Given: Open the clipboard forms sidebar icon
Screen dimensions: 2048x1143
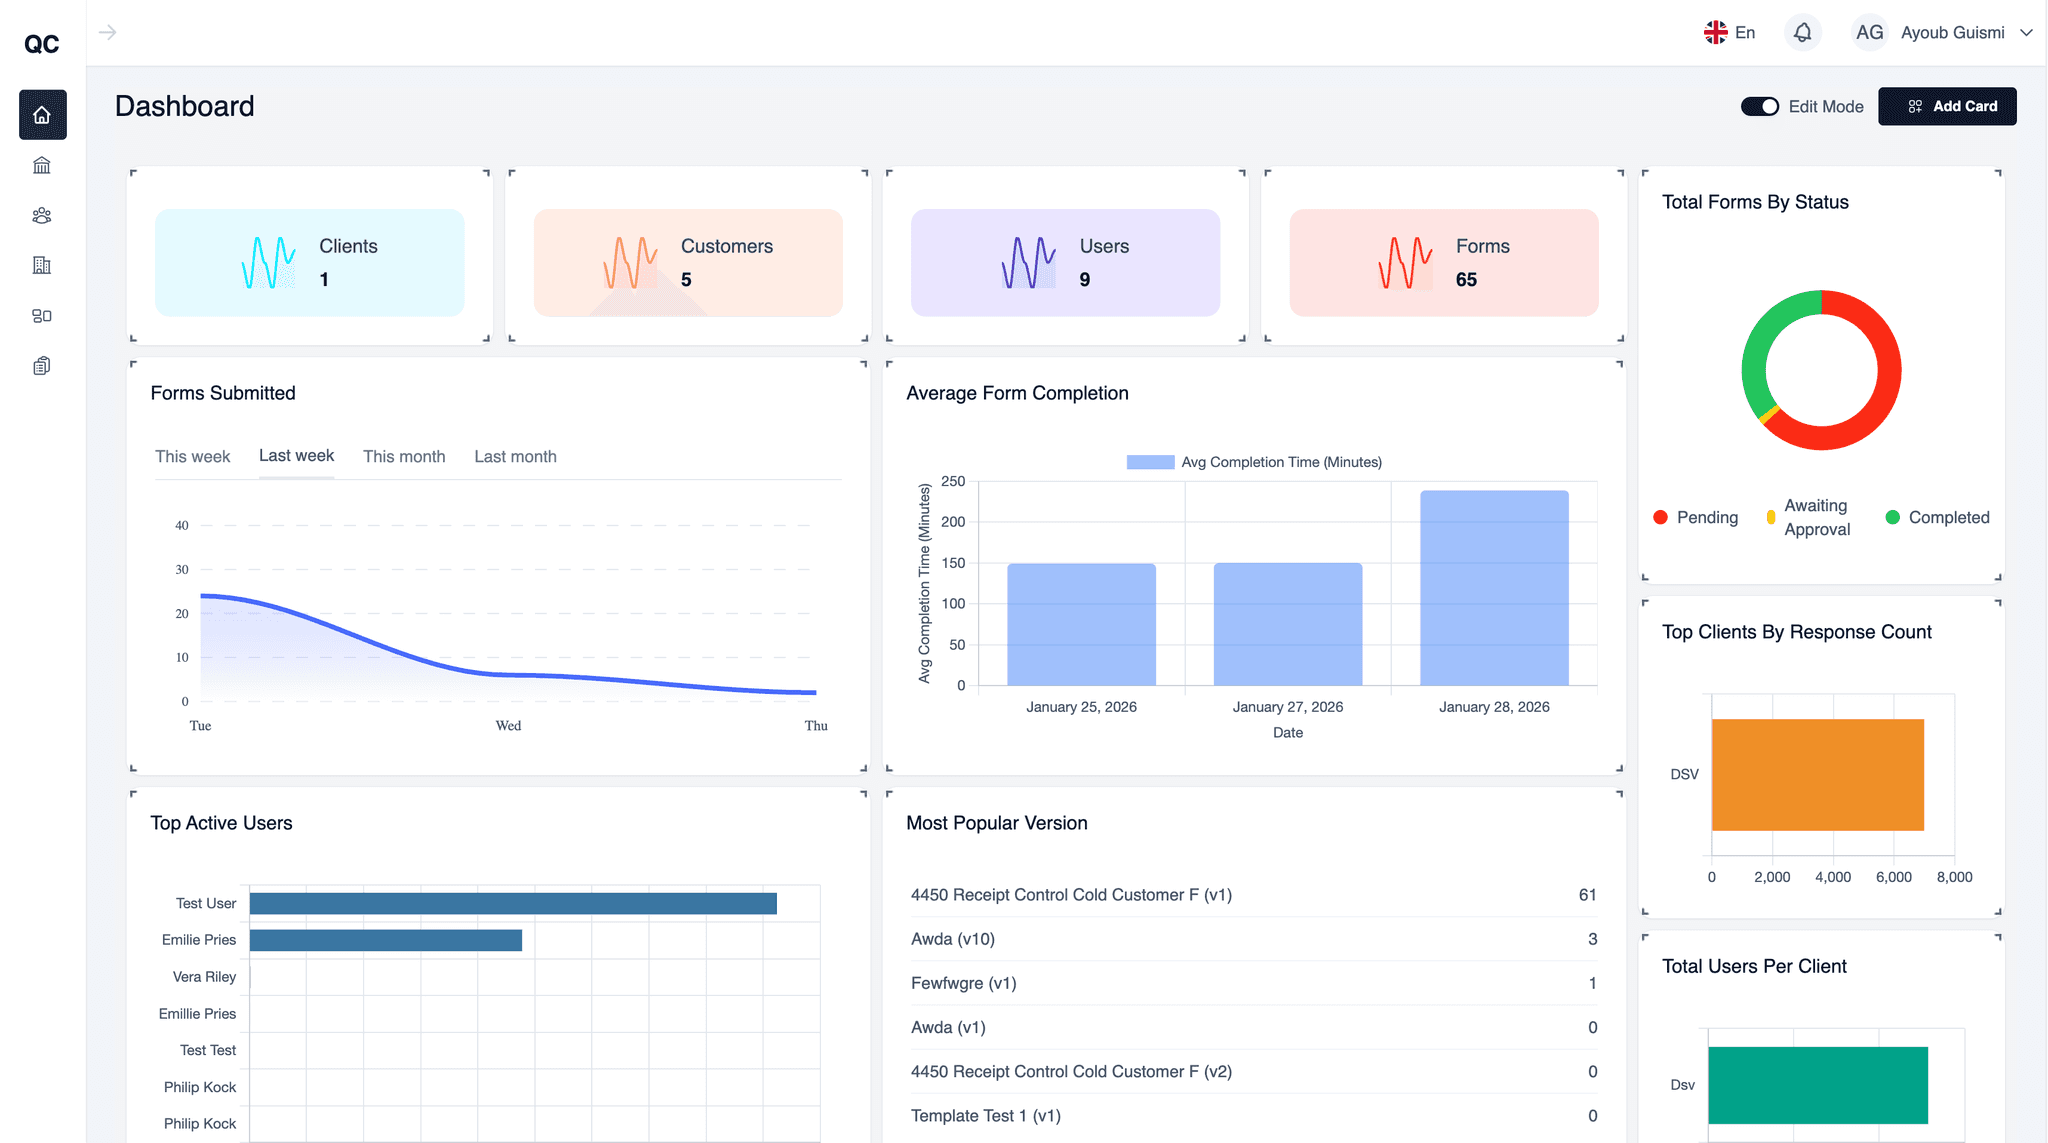Looking at the screenshot, I should 42,366.
